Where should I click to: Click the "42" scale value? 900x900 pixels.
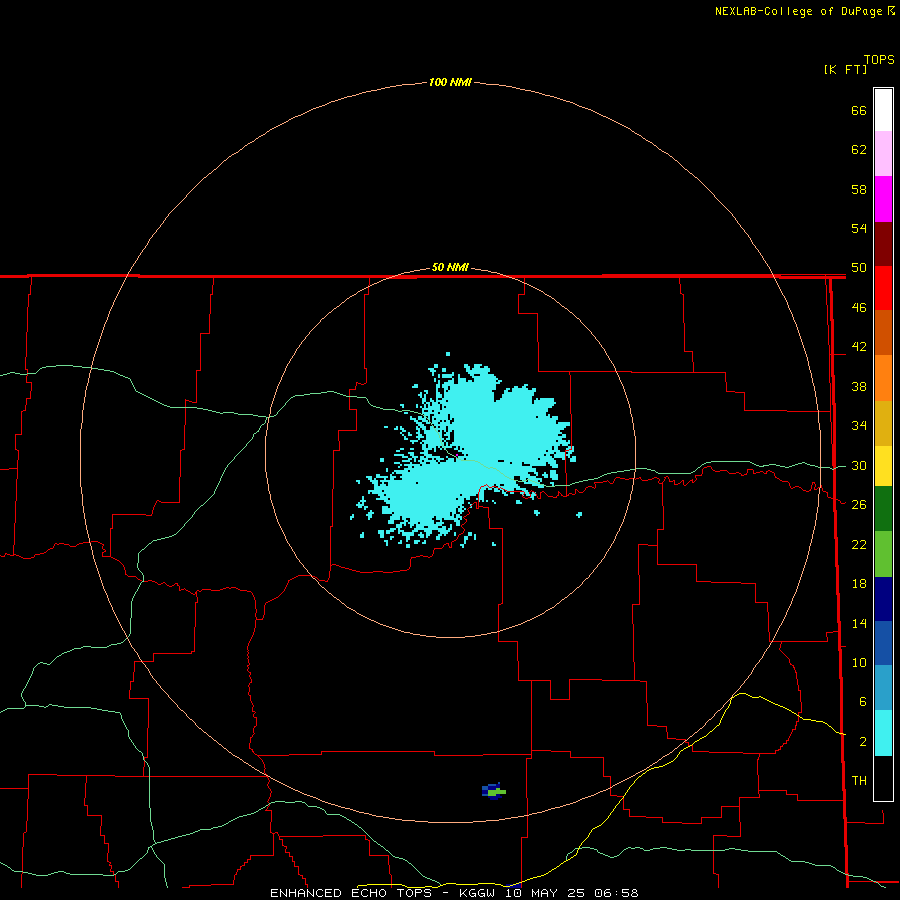(x=859, y=347)
